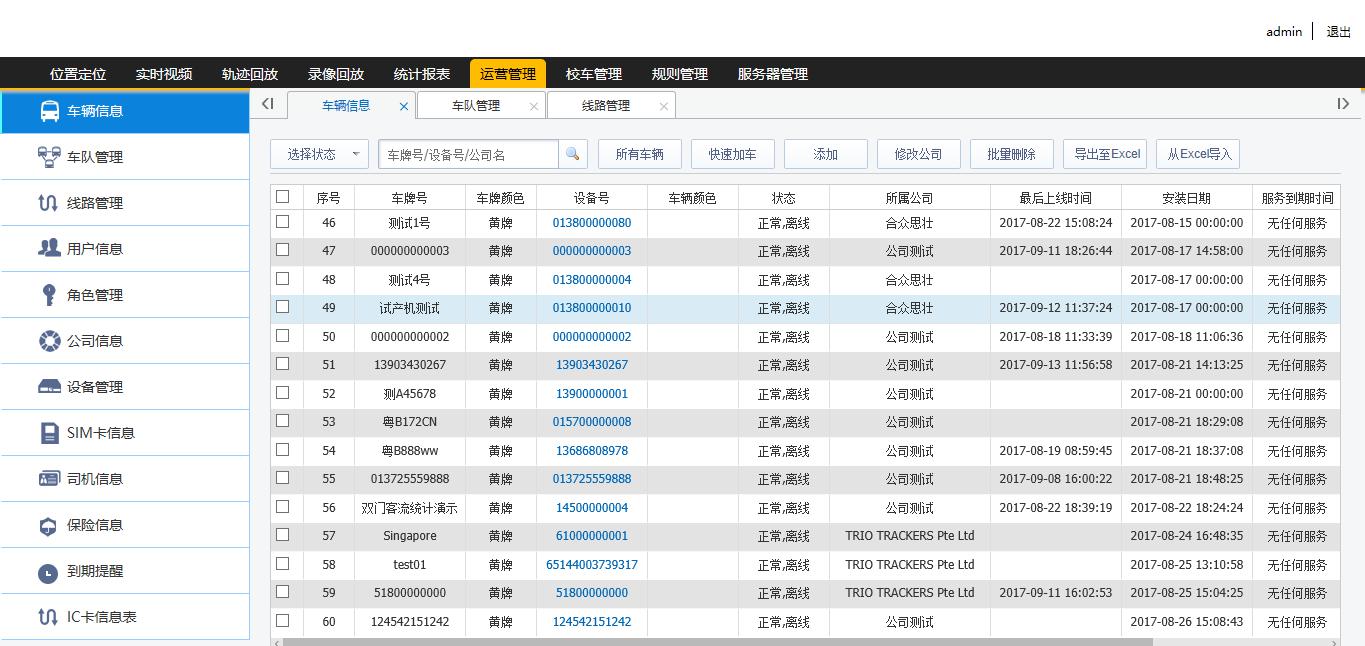Click the device icon beside 设备管理
The image size is (1365, 646).
49,387
